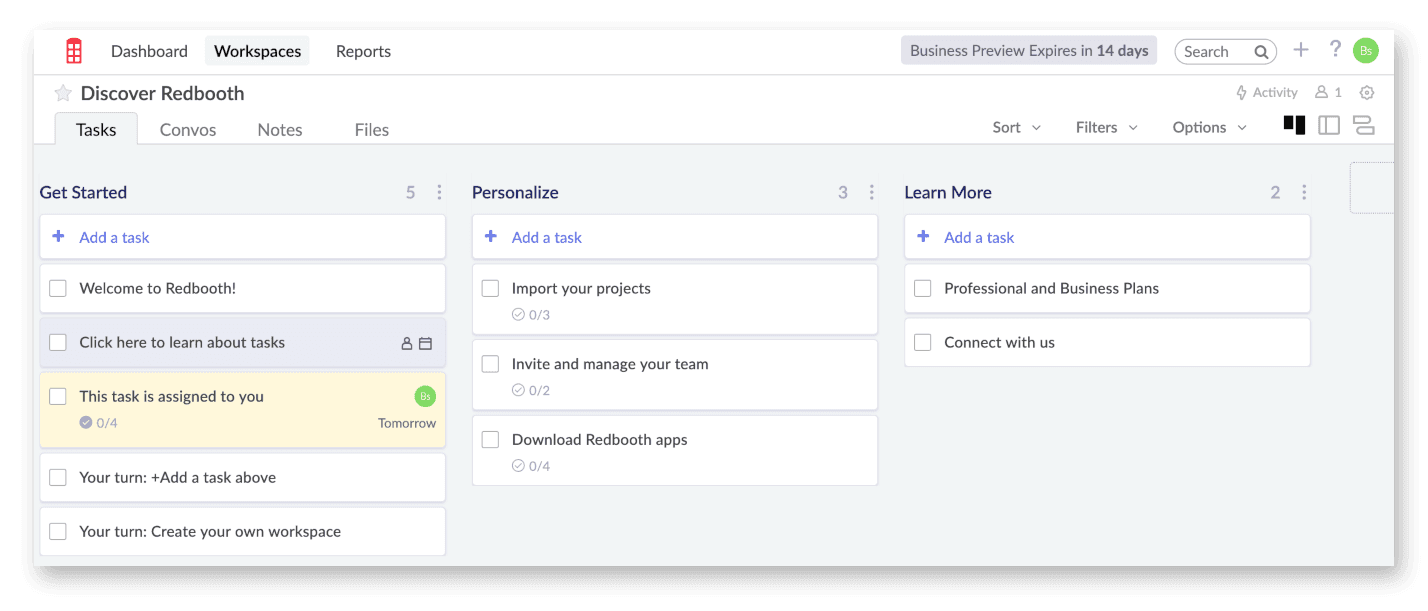Screen dimensions: 1428x611
Task: Click the Get Started list title
Action: click(x=83, y=192)
